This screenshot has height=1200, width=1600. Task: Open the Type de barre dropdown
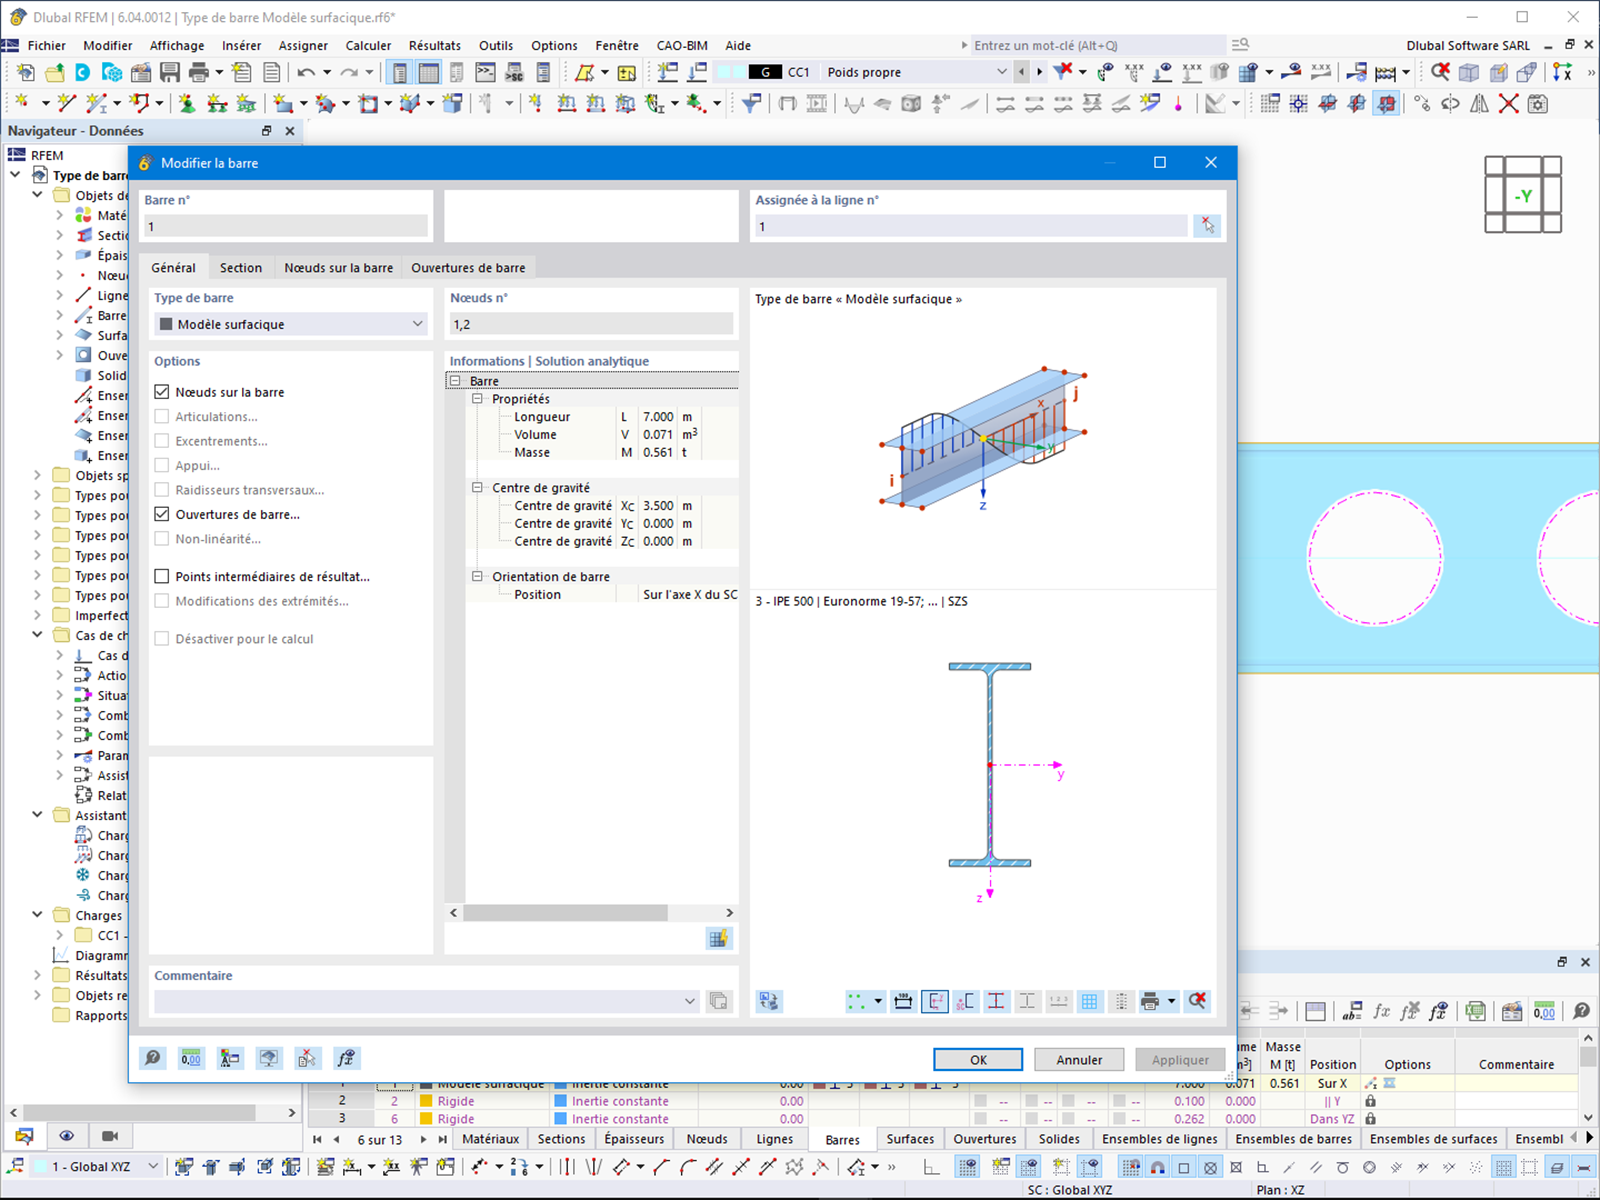point(291,324)
